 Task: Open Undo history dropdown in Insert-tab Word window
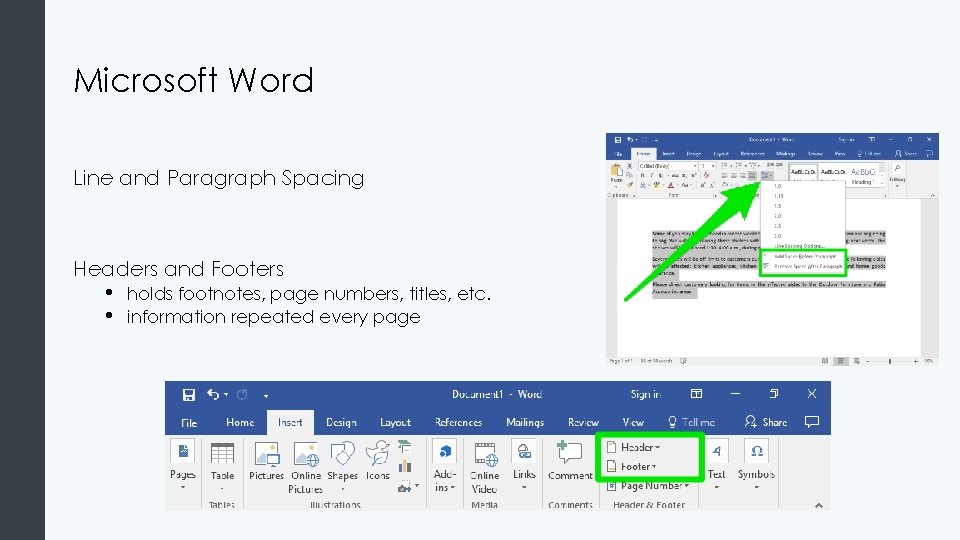(227, 395)
